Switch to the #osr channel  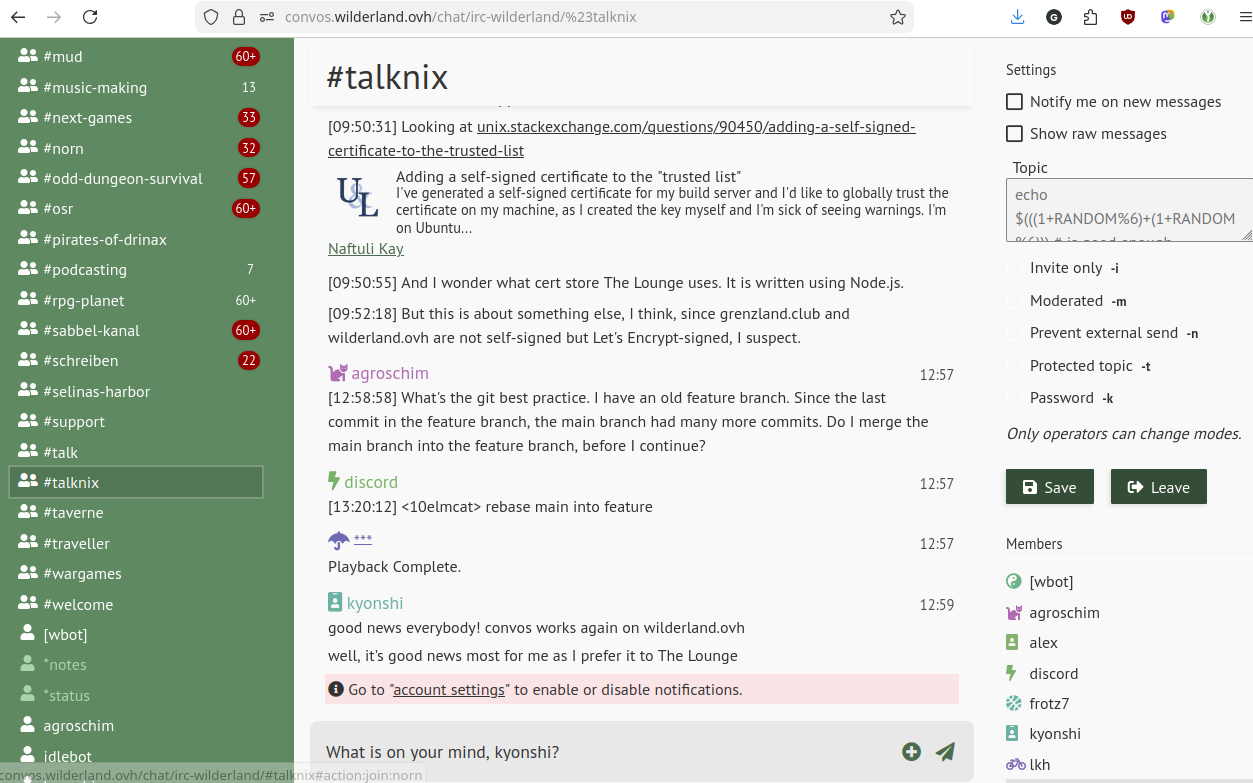point(58,209)
